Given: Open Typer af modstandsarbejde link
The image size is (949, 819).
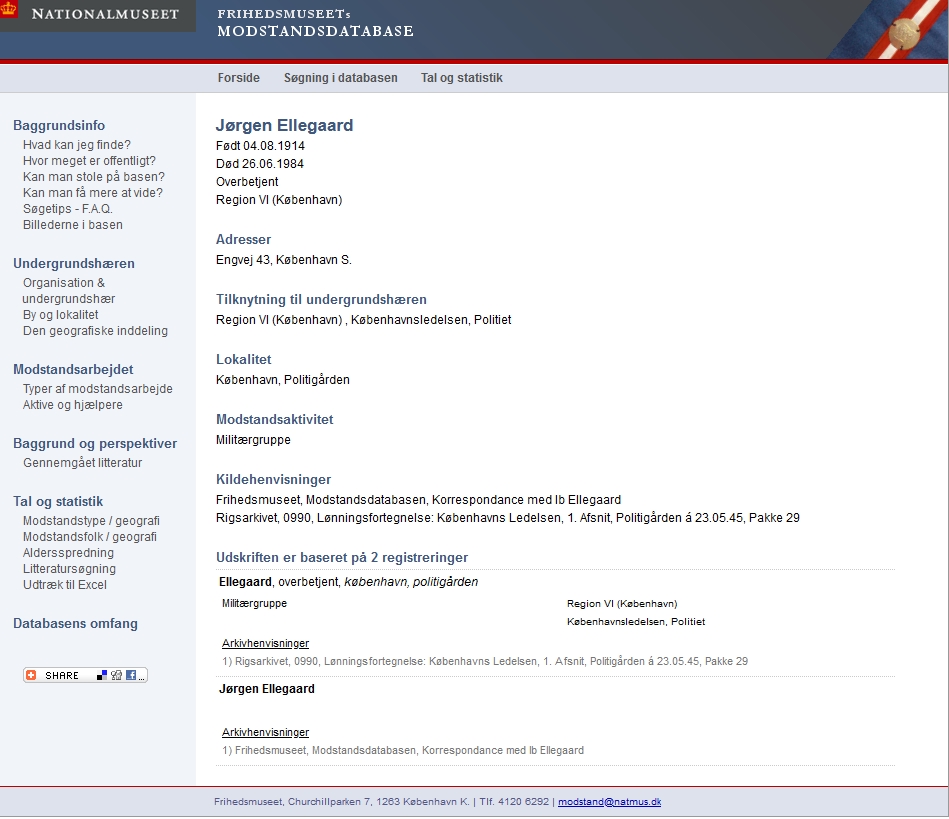Looking at the screenshot, I should coord(97,389).
